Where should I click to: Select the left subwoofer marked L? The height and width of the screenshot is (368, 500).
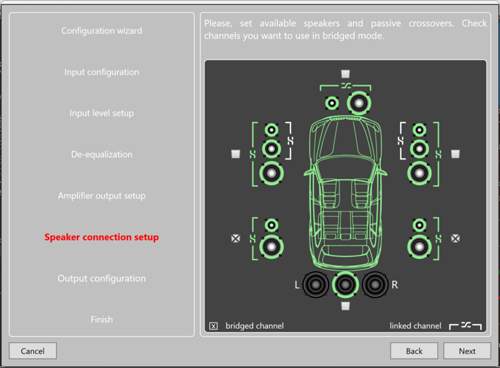point(316,285)
